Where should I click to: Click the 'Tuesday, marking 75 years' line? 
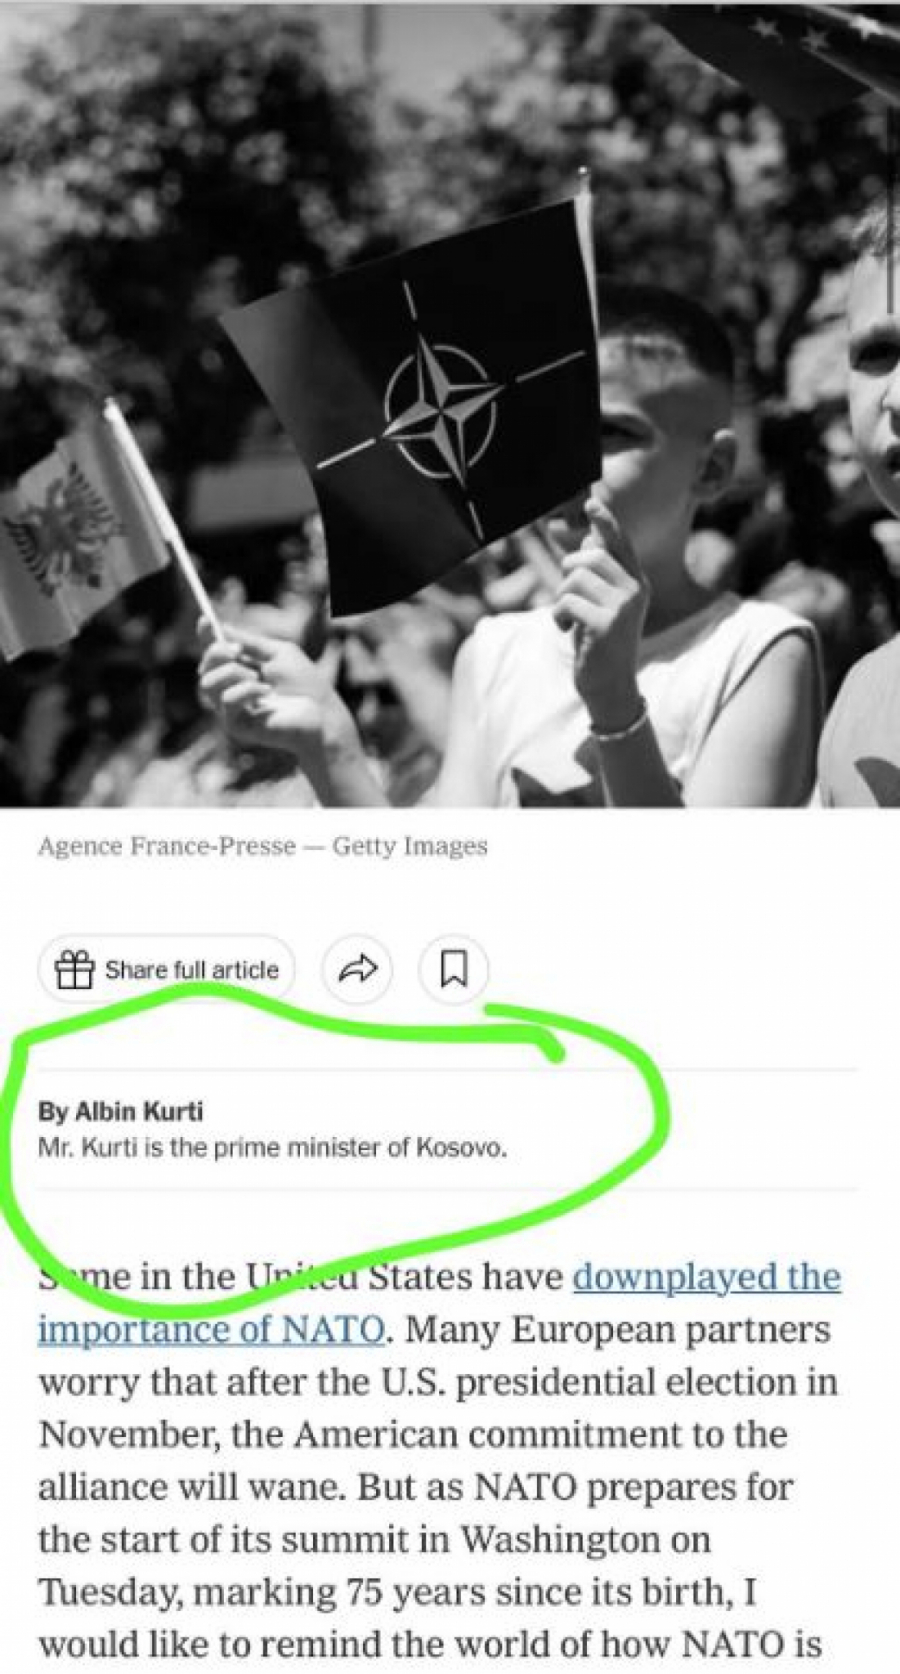click(x=397, y=1591)
